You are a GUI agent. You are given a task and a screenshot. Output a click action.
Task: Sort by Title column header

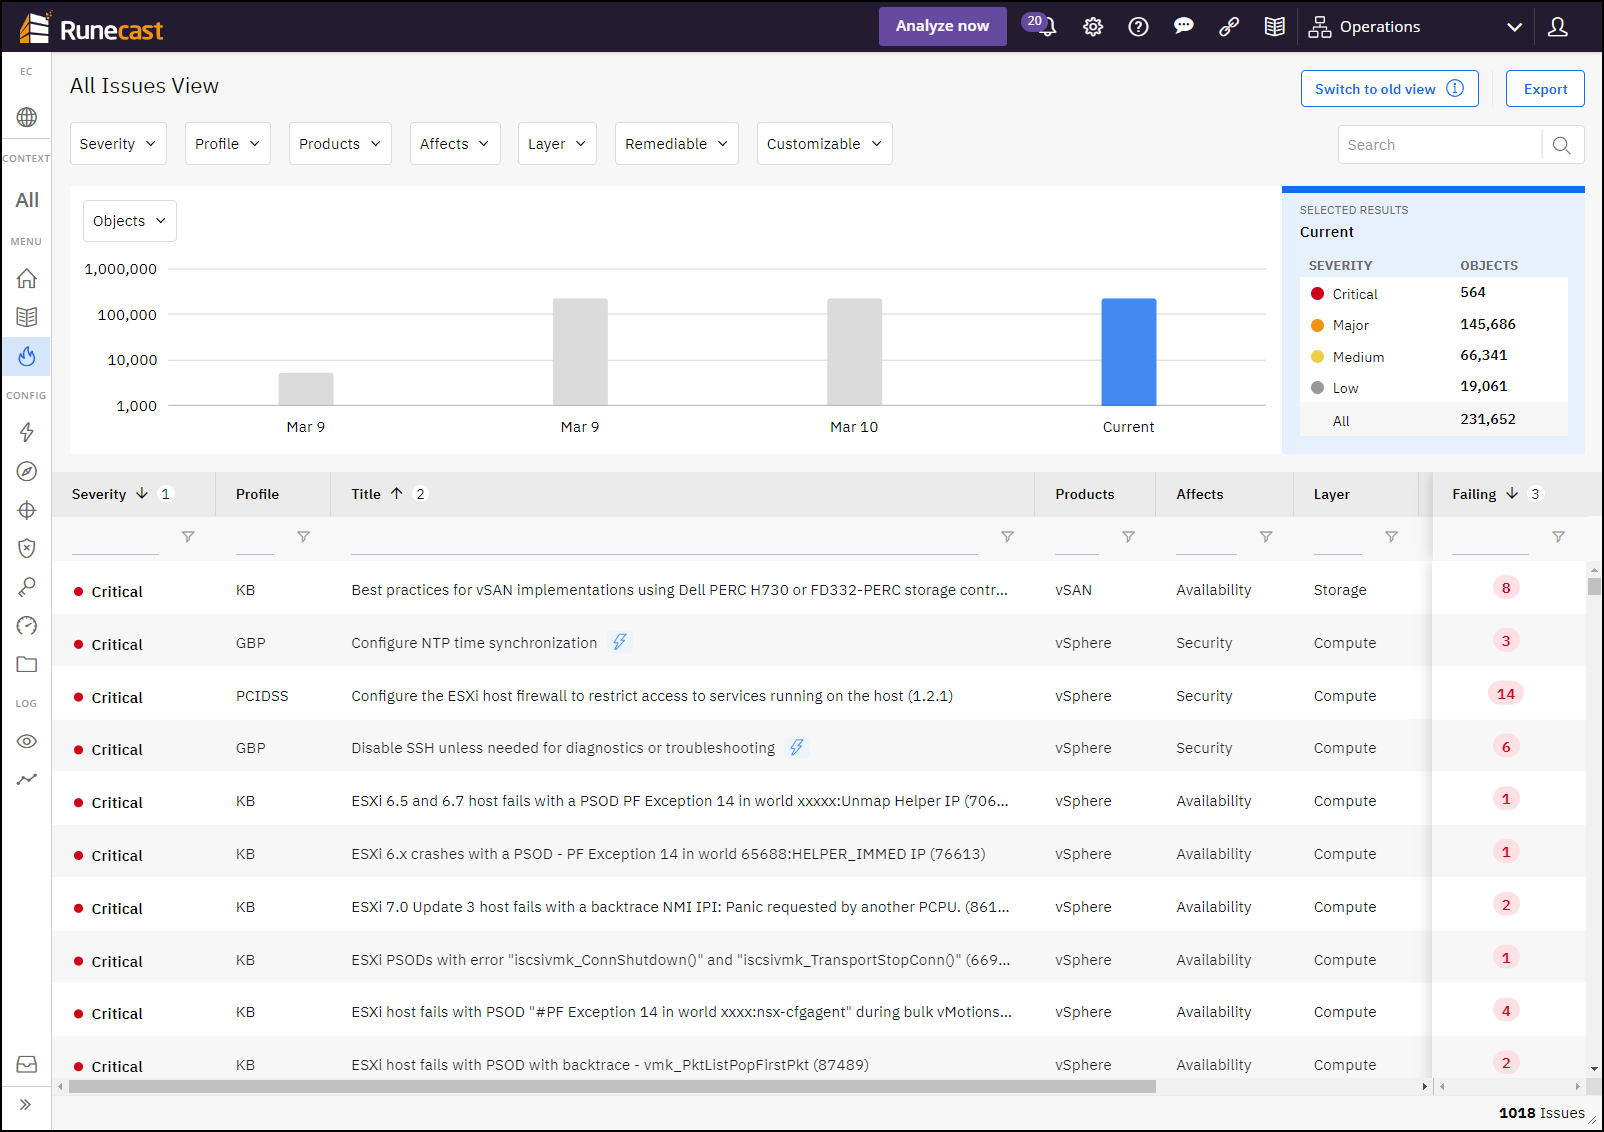tap(366, 494)
